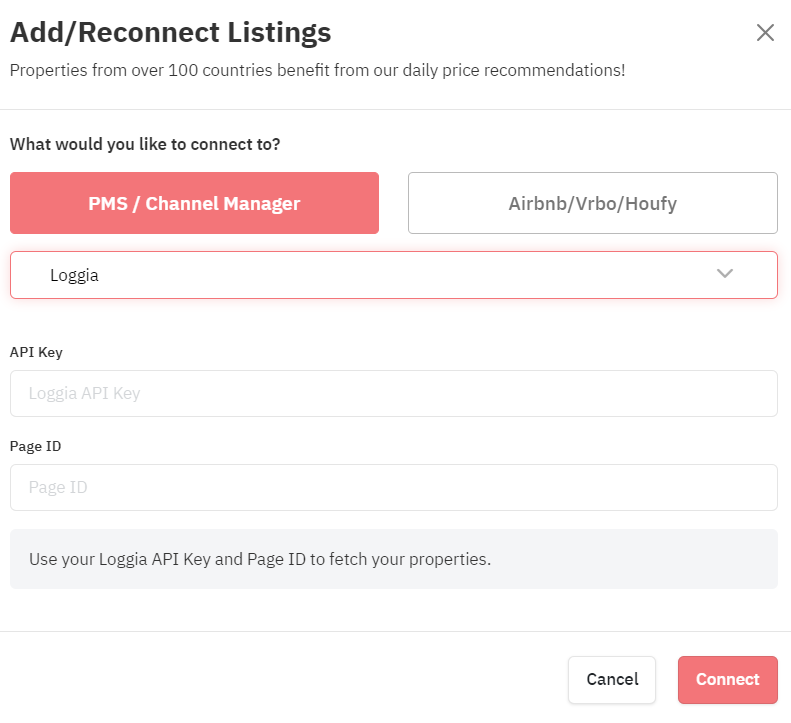Click the daily price recommendations subtitle
The image size is (791, 723).
click(x=317, y=70)
